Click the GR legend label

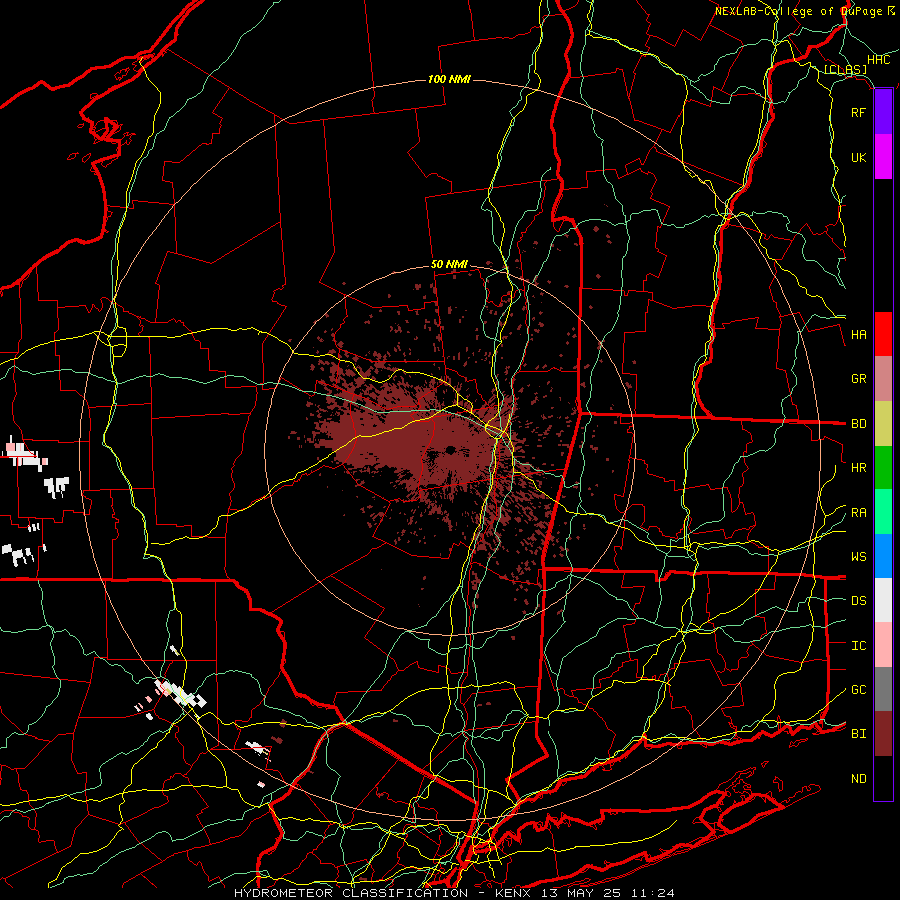click(x=859, y=379)
